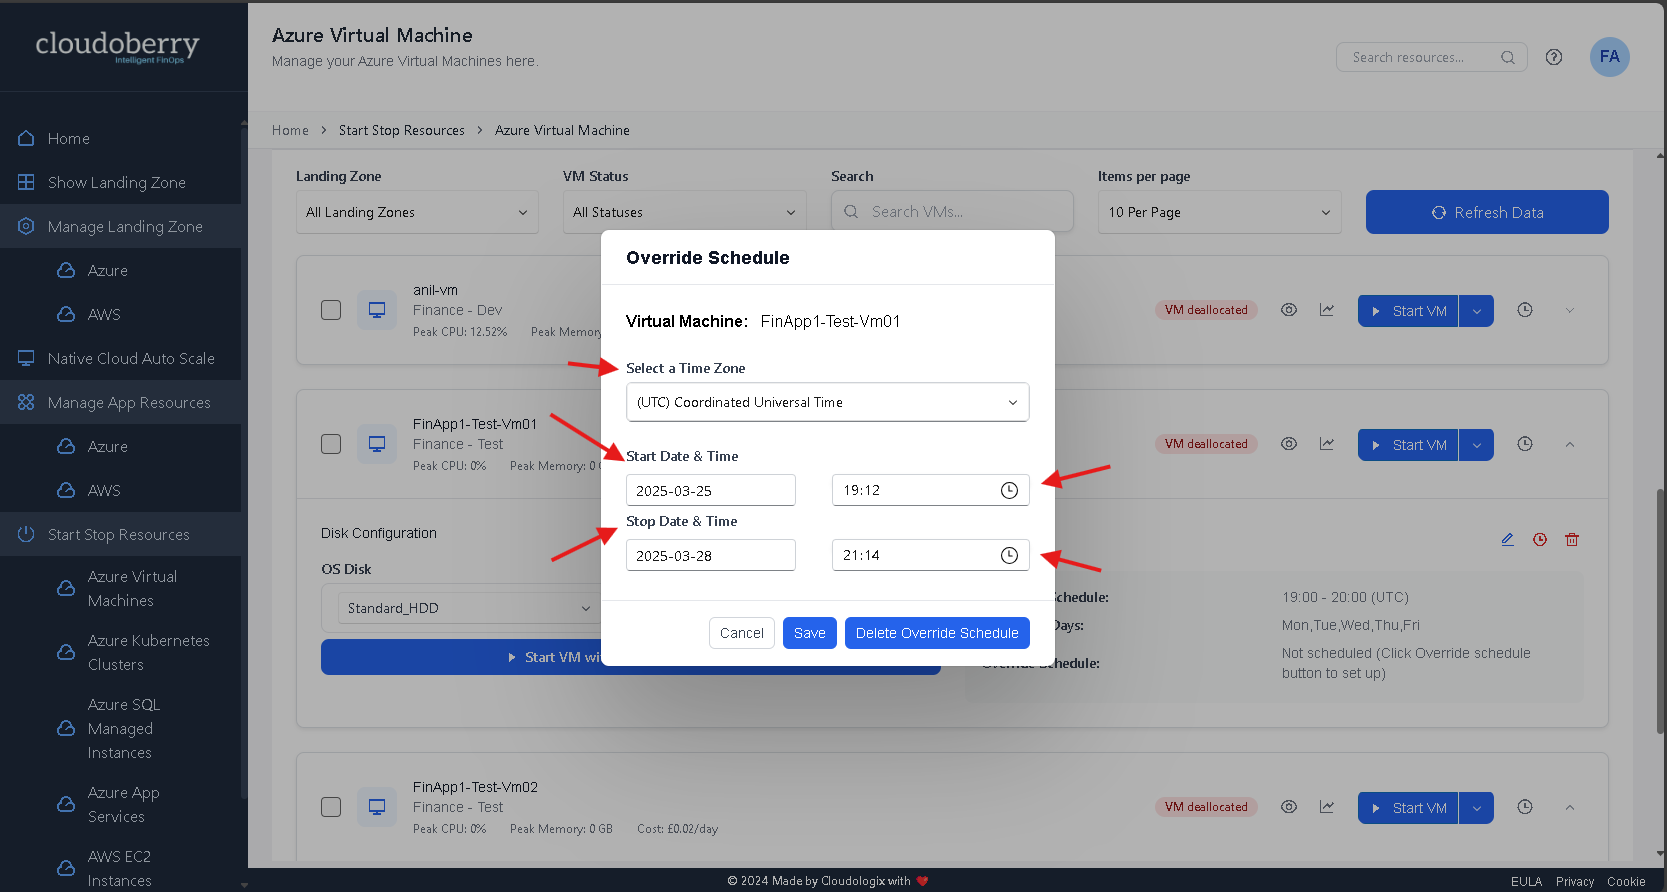Click the monitor icon for FinApp1-Test-Vm01
Image resolution: width=1667 pixels, height=892 pixels.
377,444
